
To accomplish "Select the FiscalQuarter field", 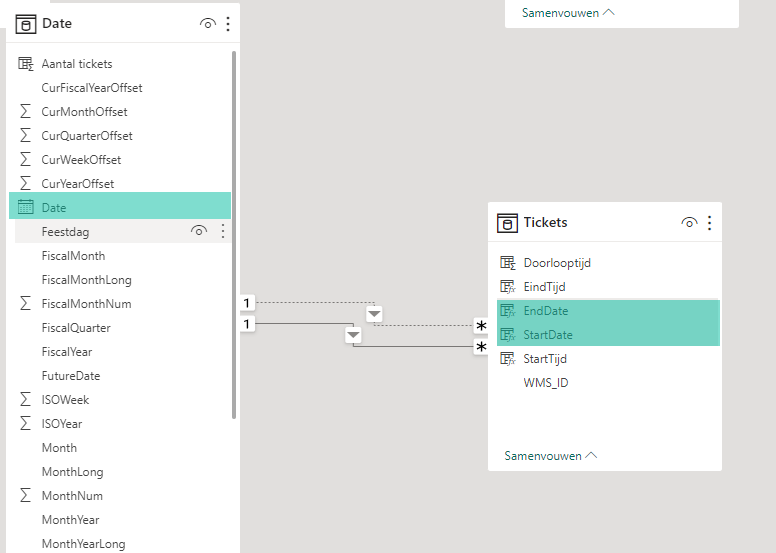I will click(76, 327).
